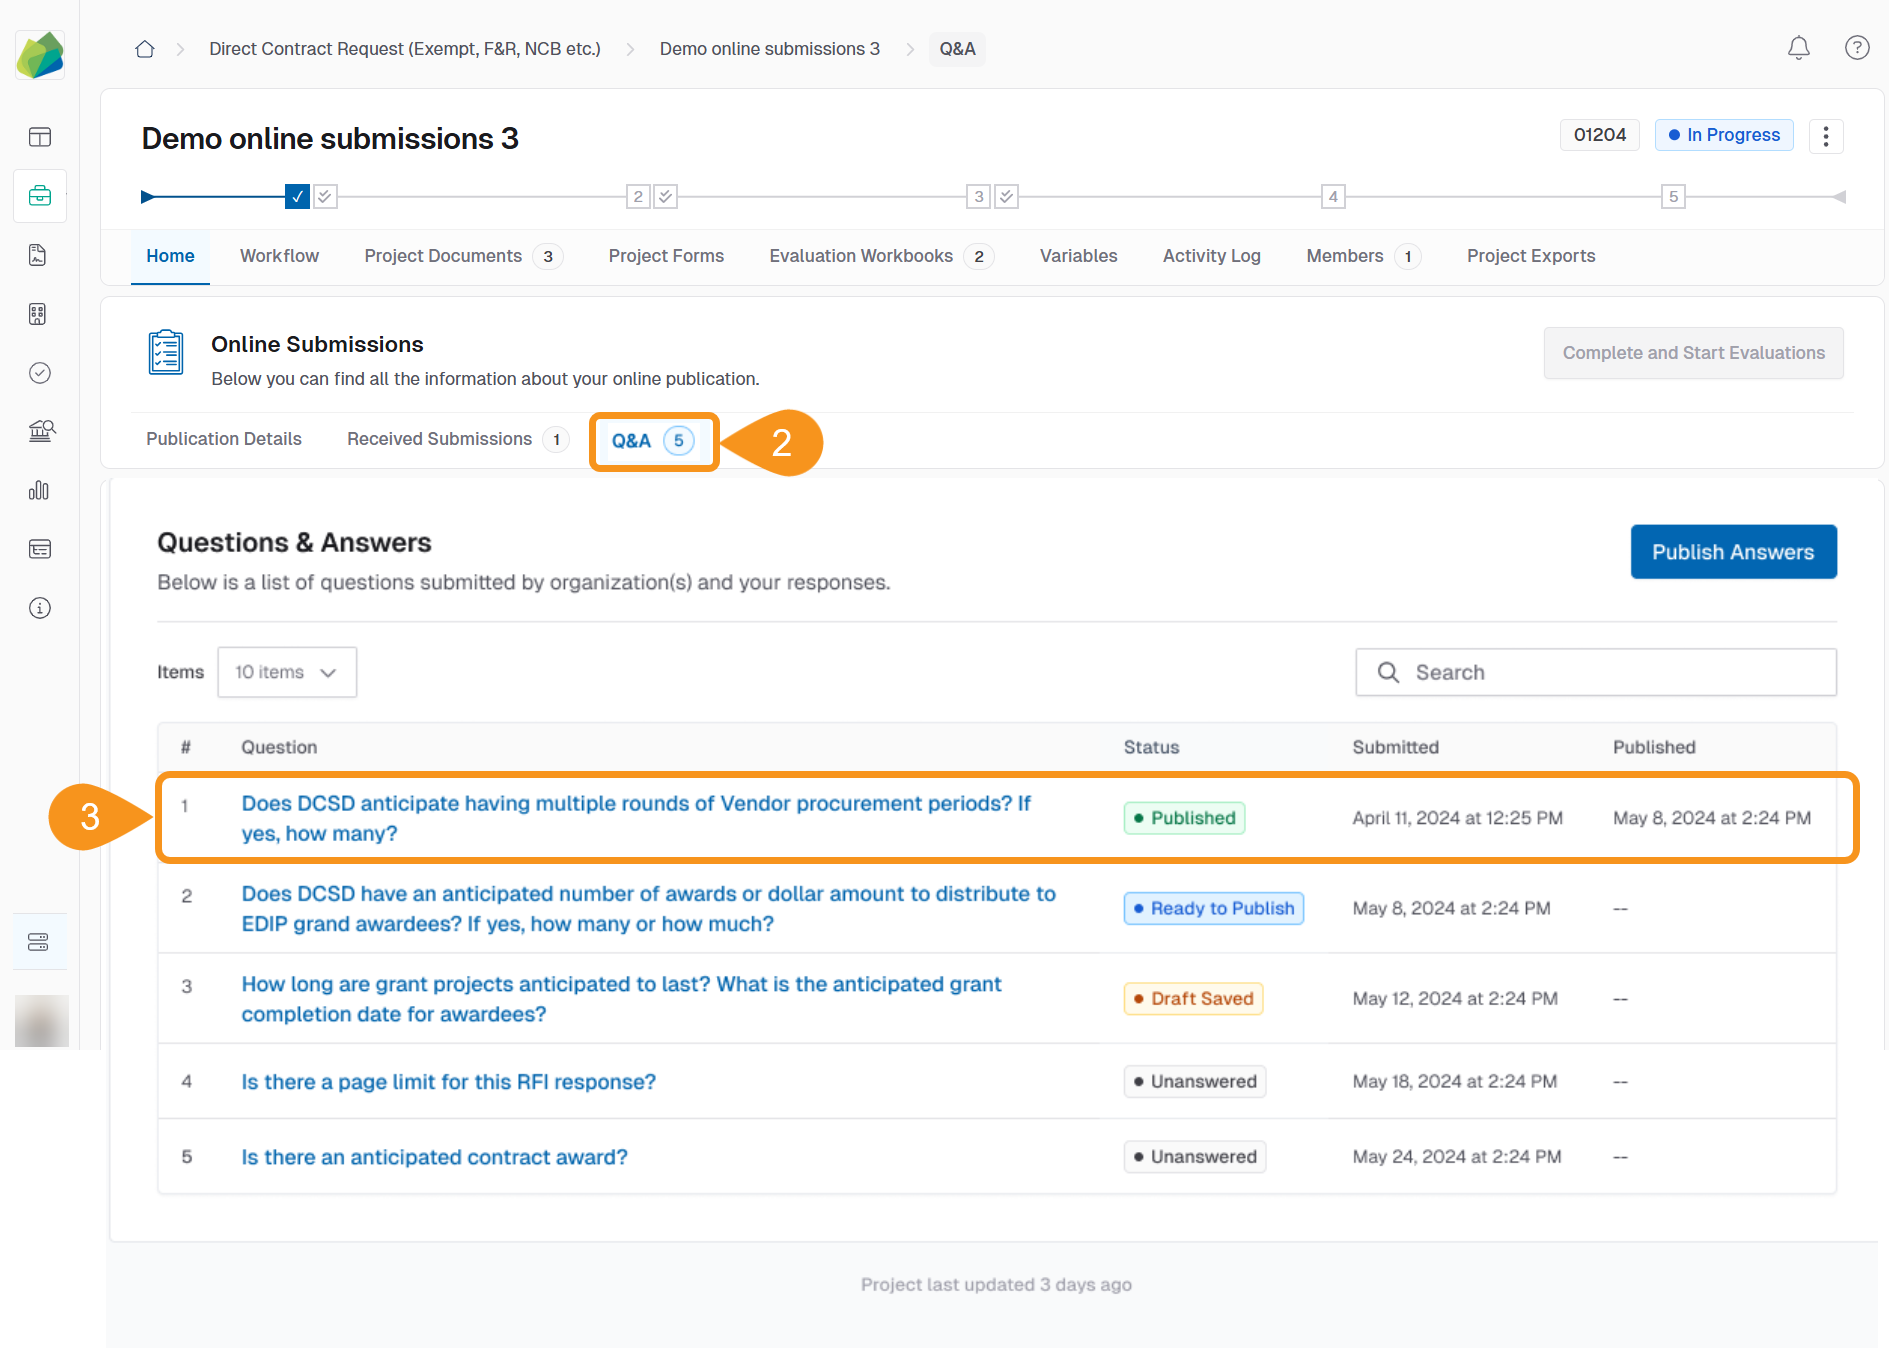Click the circled checkmark sidebar icon

(40, 373)
